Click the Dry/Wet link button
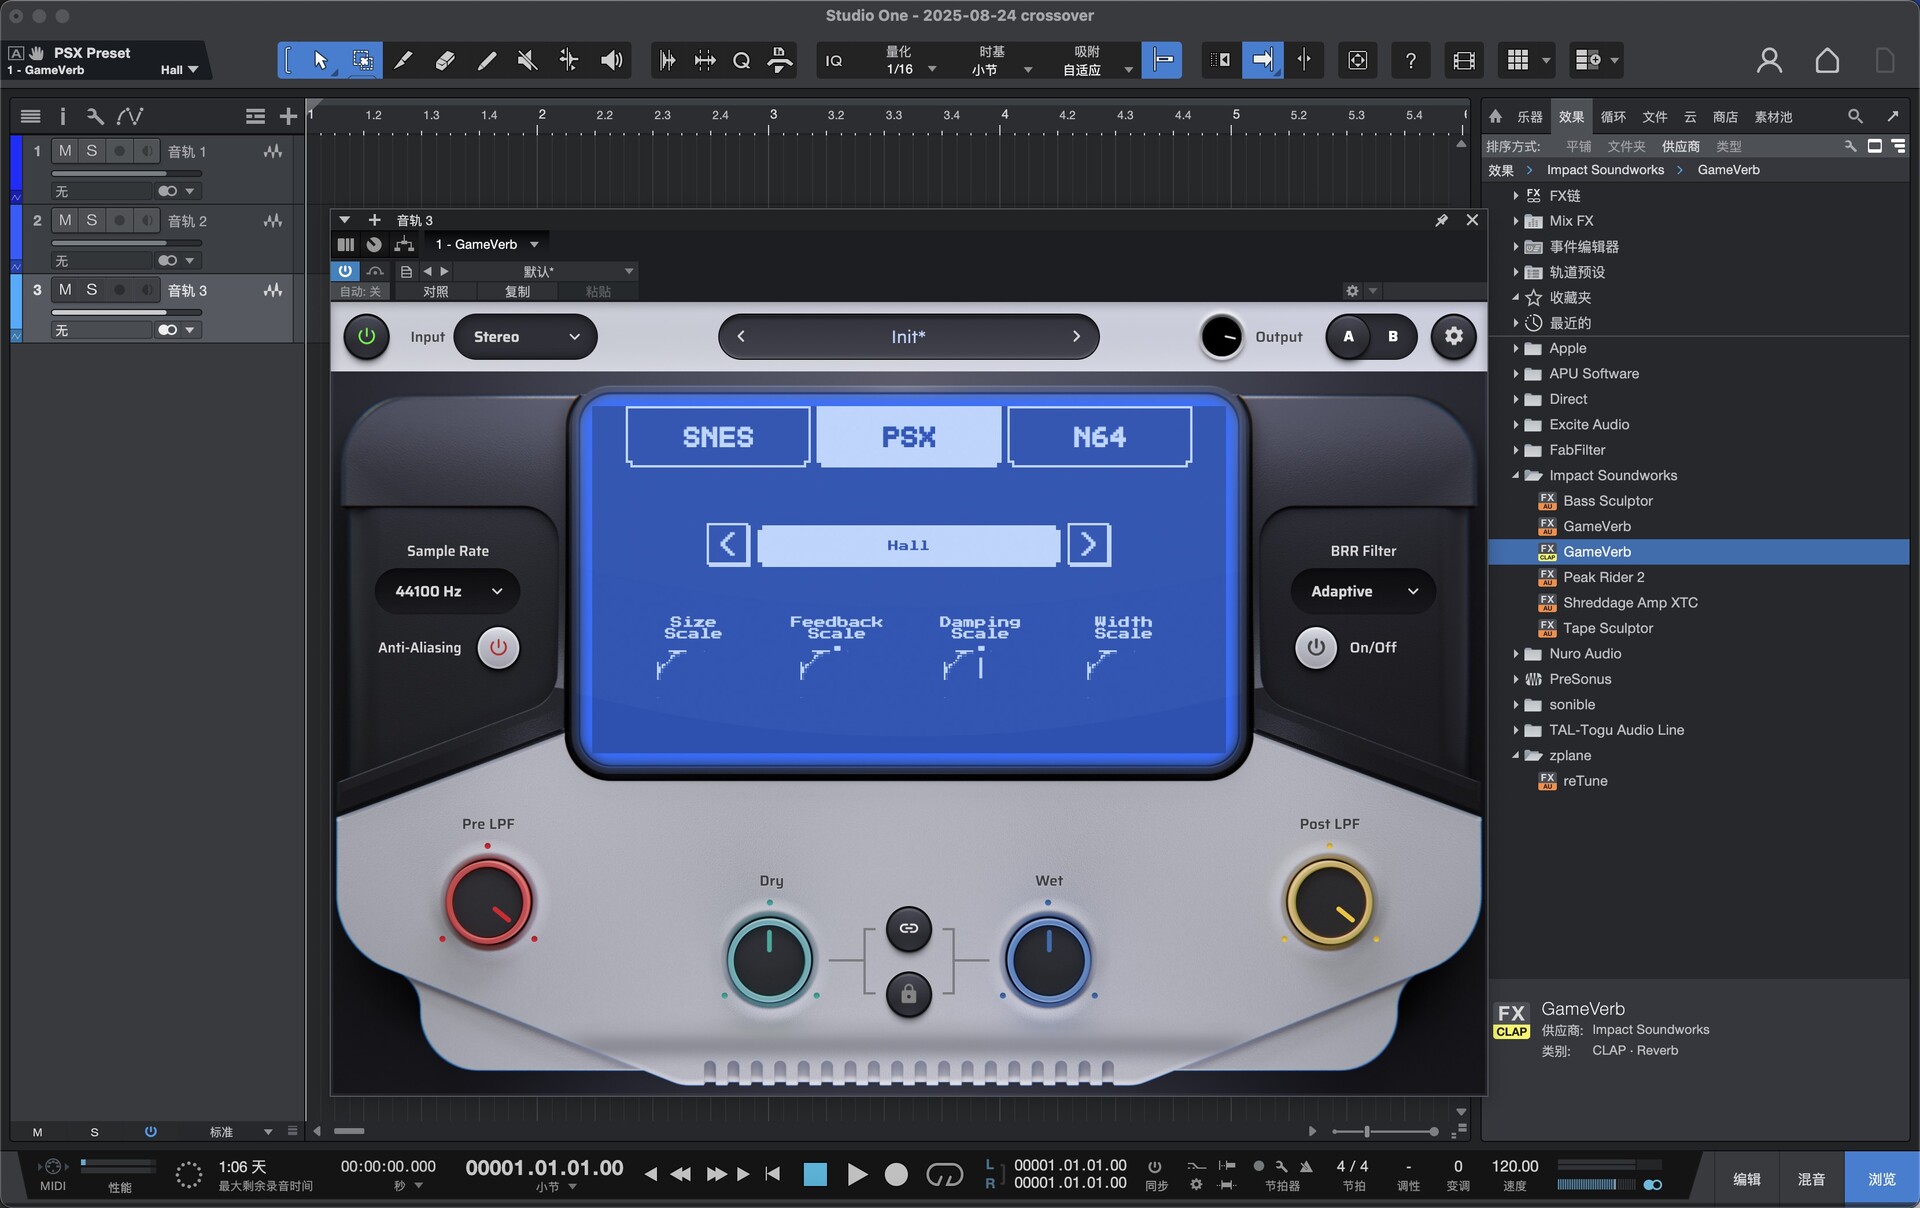This screenshot has height=1208, width=1920. point(908,928)
